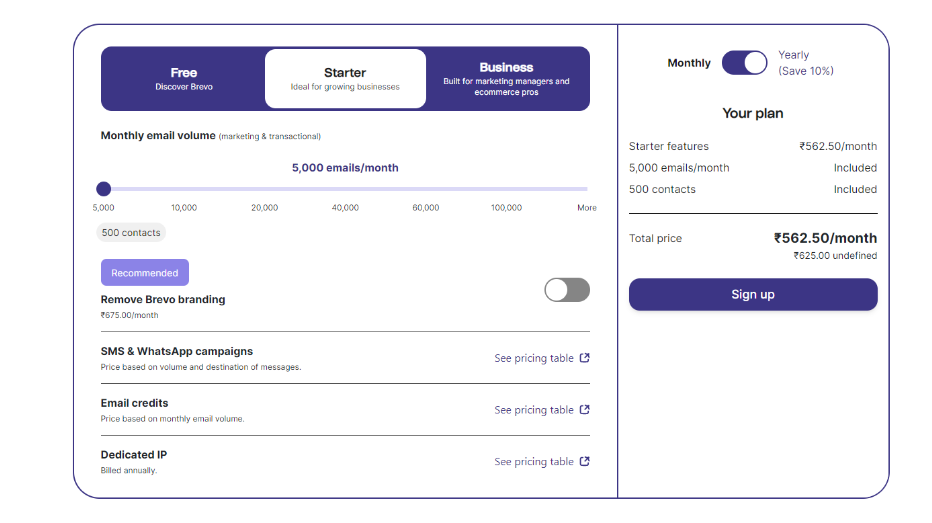
Task: Click the Sign up button
Action: (x=753, y=294)
